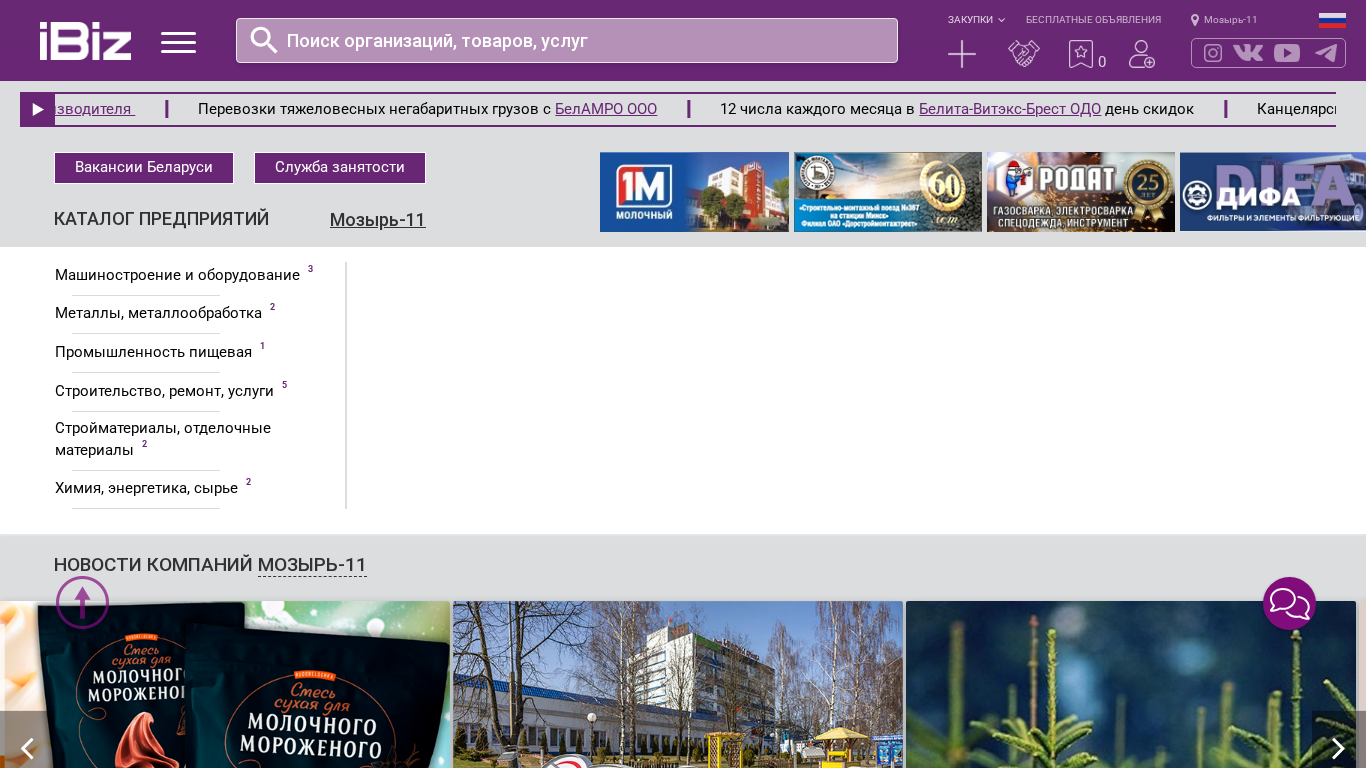Viewport: 1366px width, 768px height.
Task: Open the БелАМРО ООО link
Action: [606, 109]
